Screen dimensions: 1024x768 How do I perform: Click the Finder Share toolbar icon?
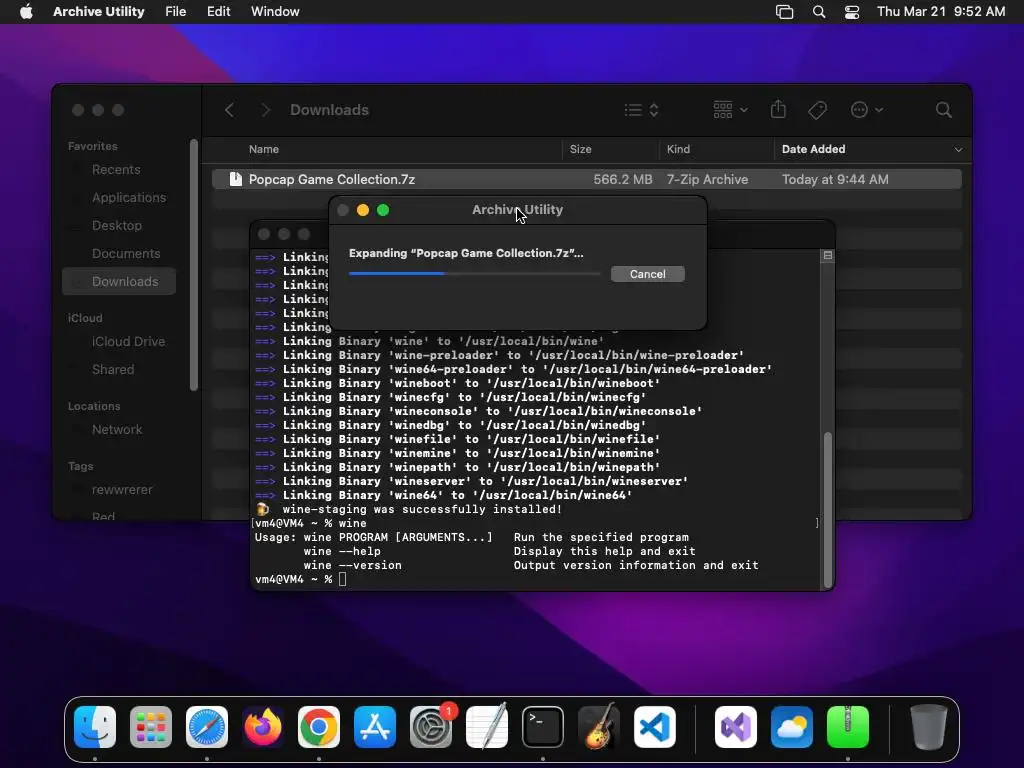coord(778,109)
